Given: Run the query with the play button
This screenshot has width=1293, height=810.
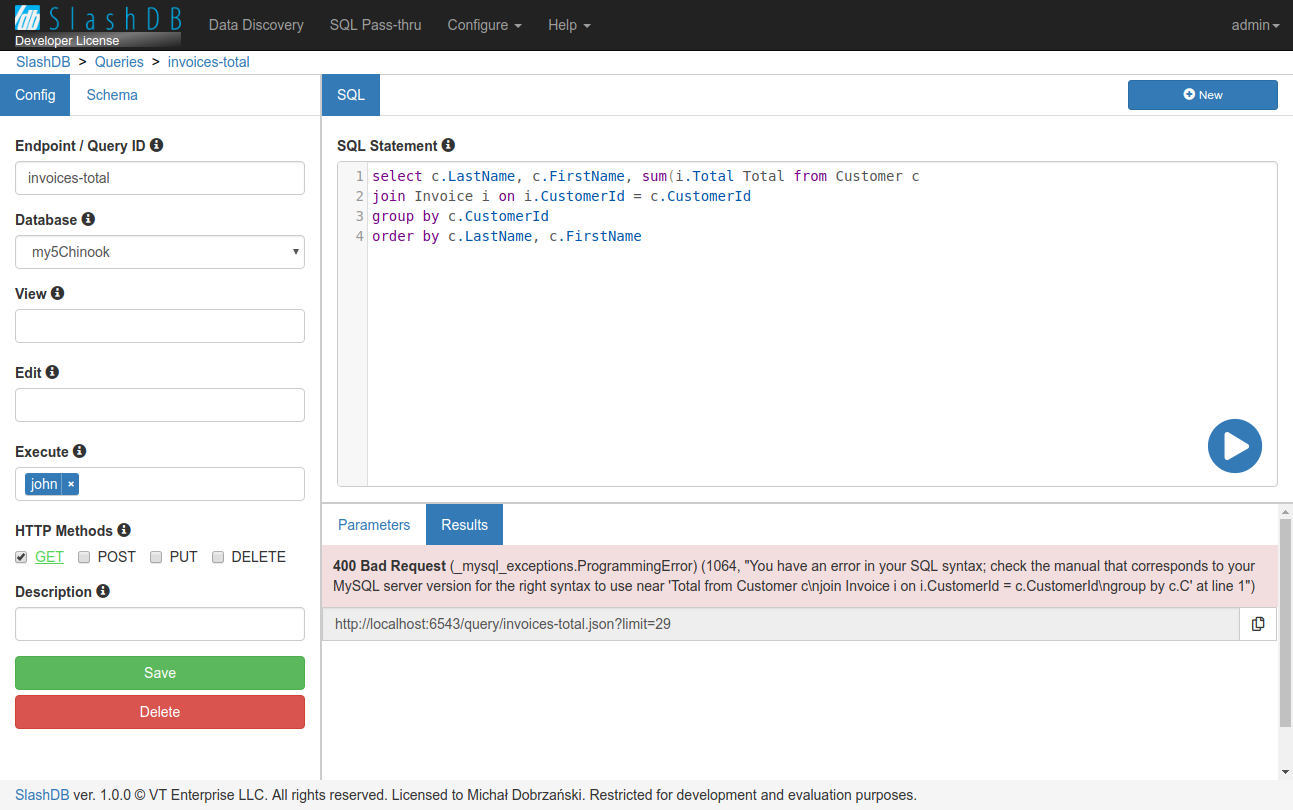Looking at the screenshot, I should tap(1235, 446).
